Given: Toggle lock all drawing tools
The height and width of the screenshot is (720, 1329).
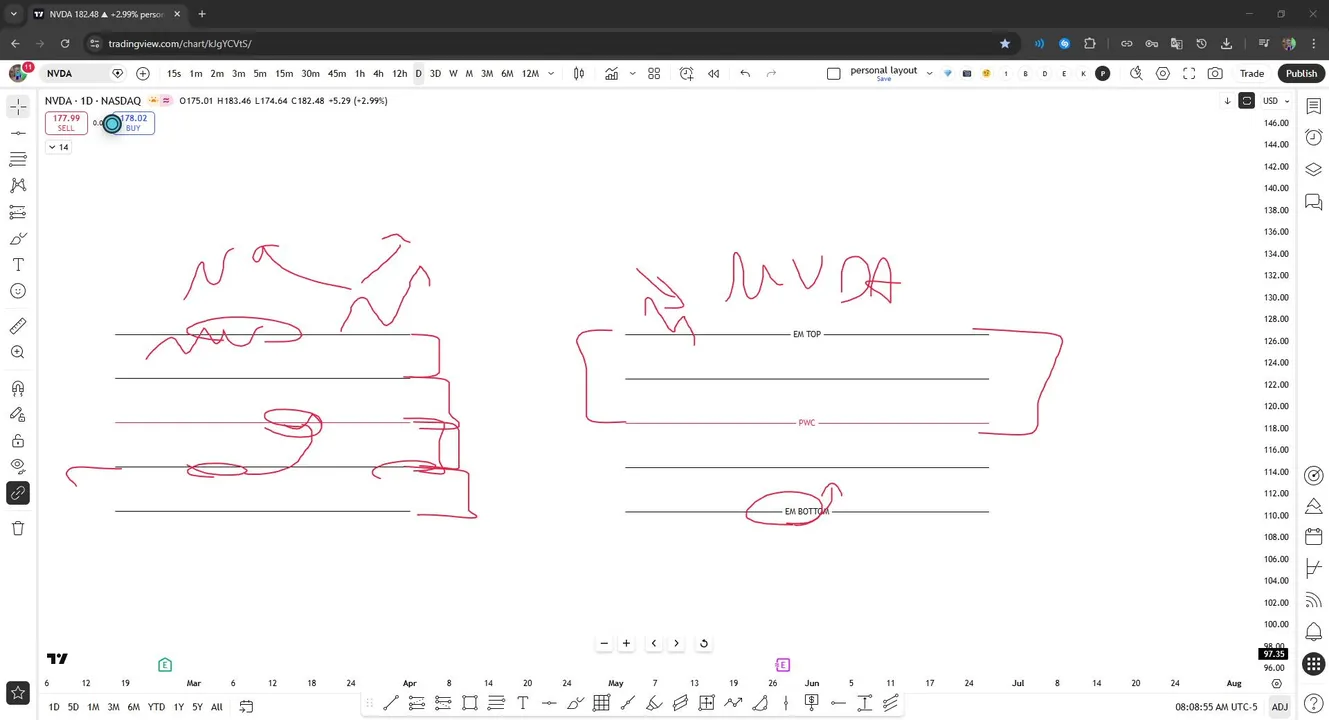Looking at the screenshot, I should (18, 441).
